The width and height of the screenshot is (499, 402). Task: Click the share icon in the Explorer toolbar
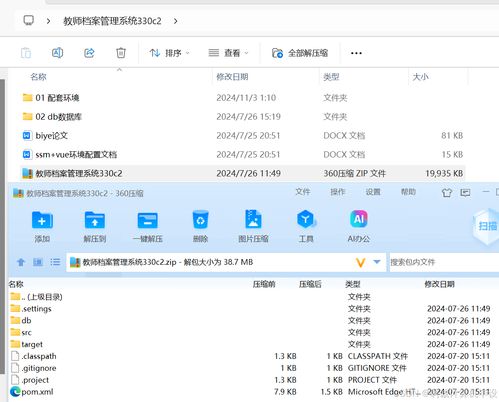89,53
